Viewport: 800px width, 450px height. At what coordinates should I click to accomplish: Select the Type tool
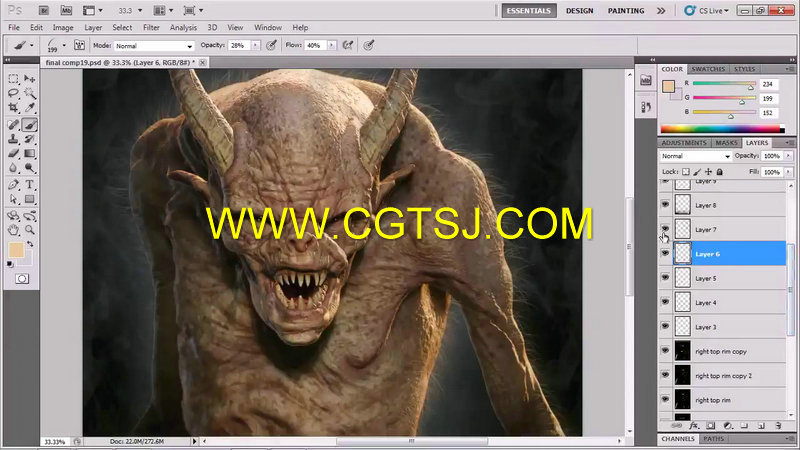click(30, 185)
